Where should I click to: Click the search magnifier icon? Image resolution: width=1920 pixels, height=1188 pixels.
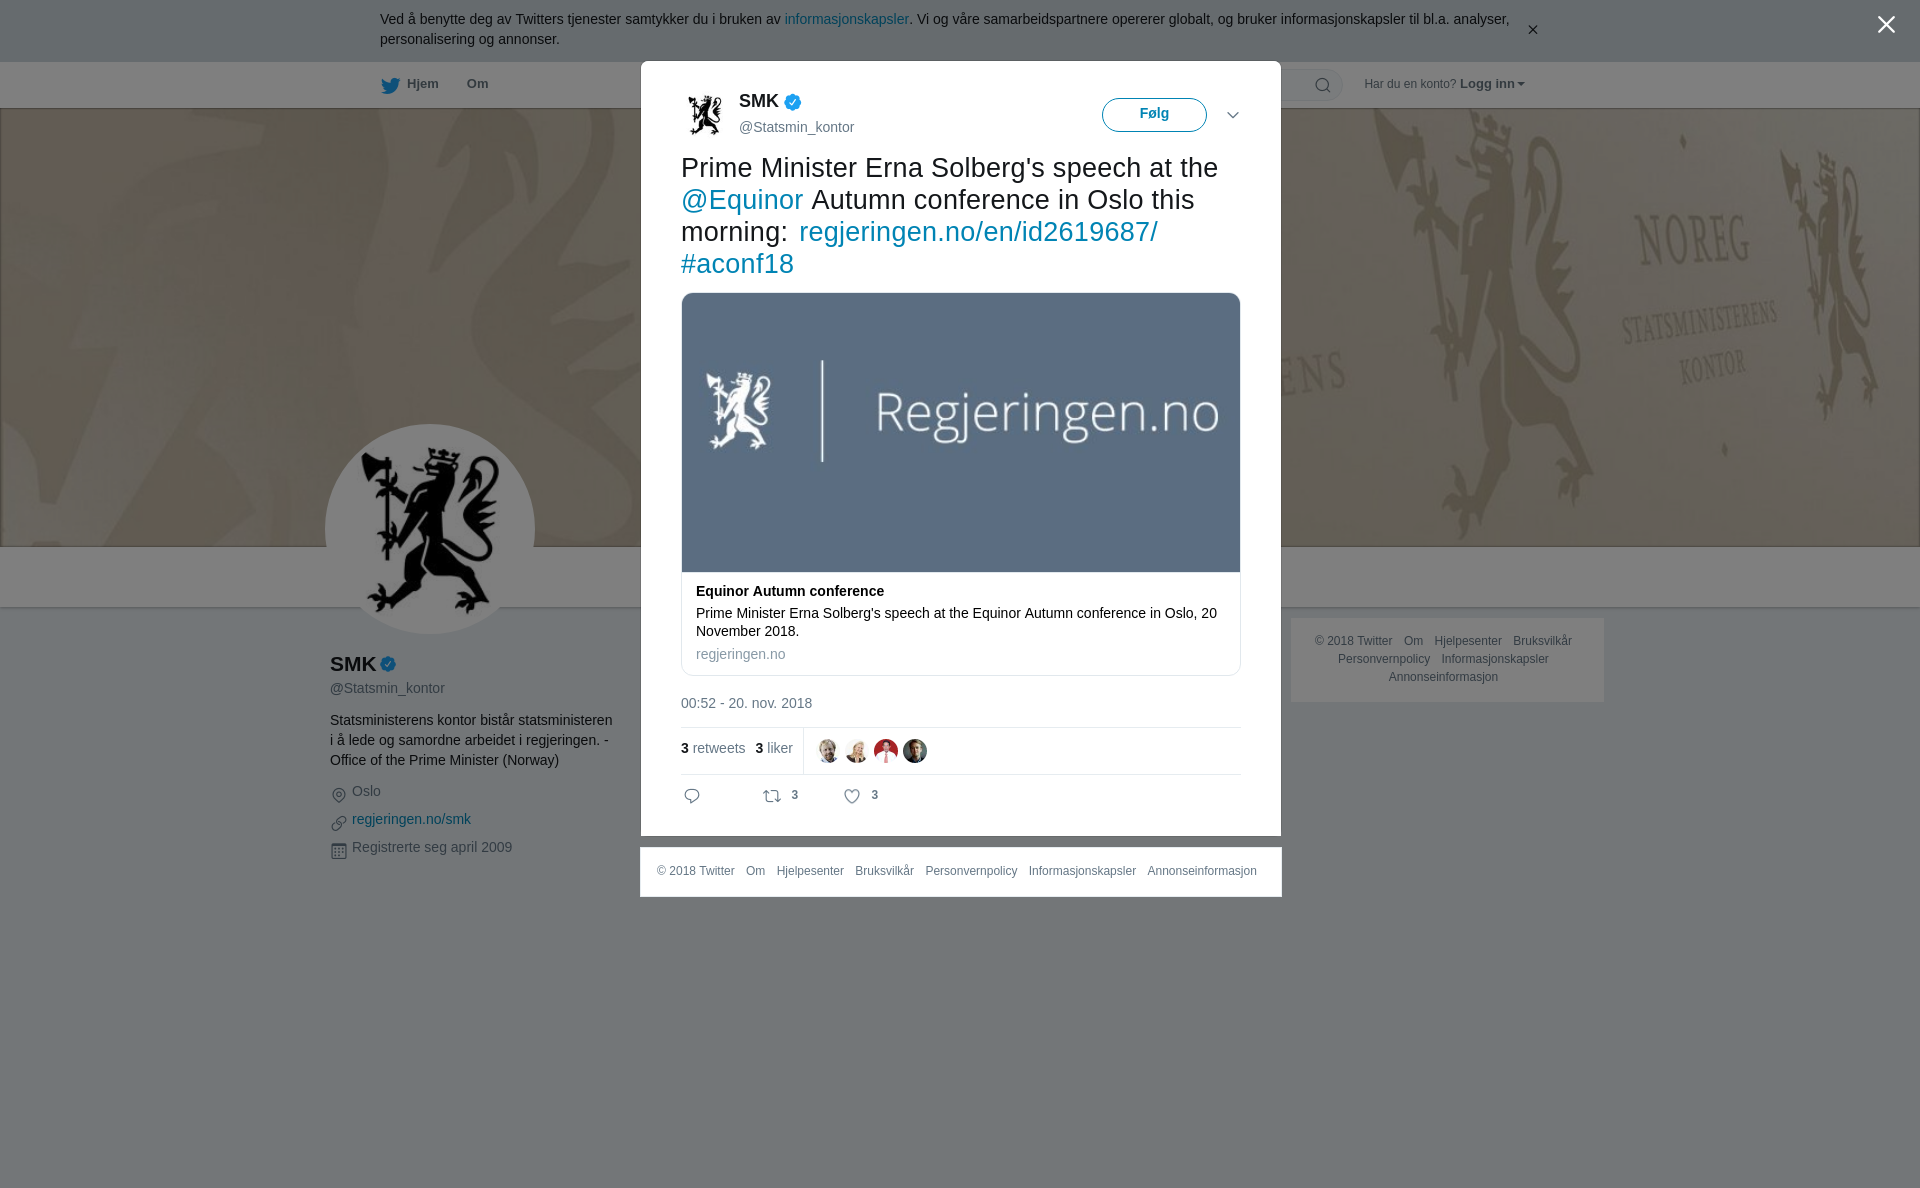click(x=1323, y=85)
